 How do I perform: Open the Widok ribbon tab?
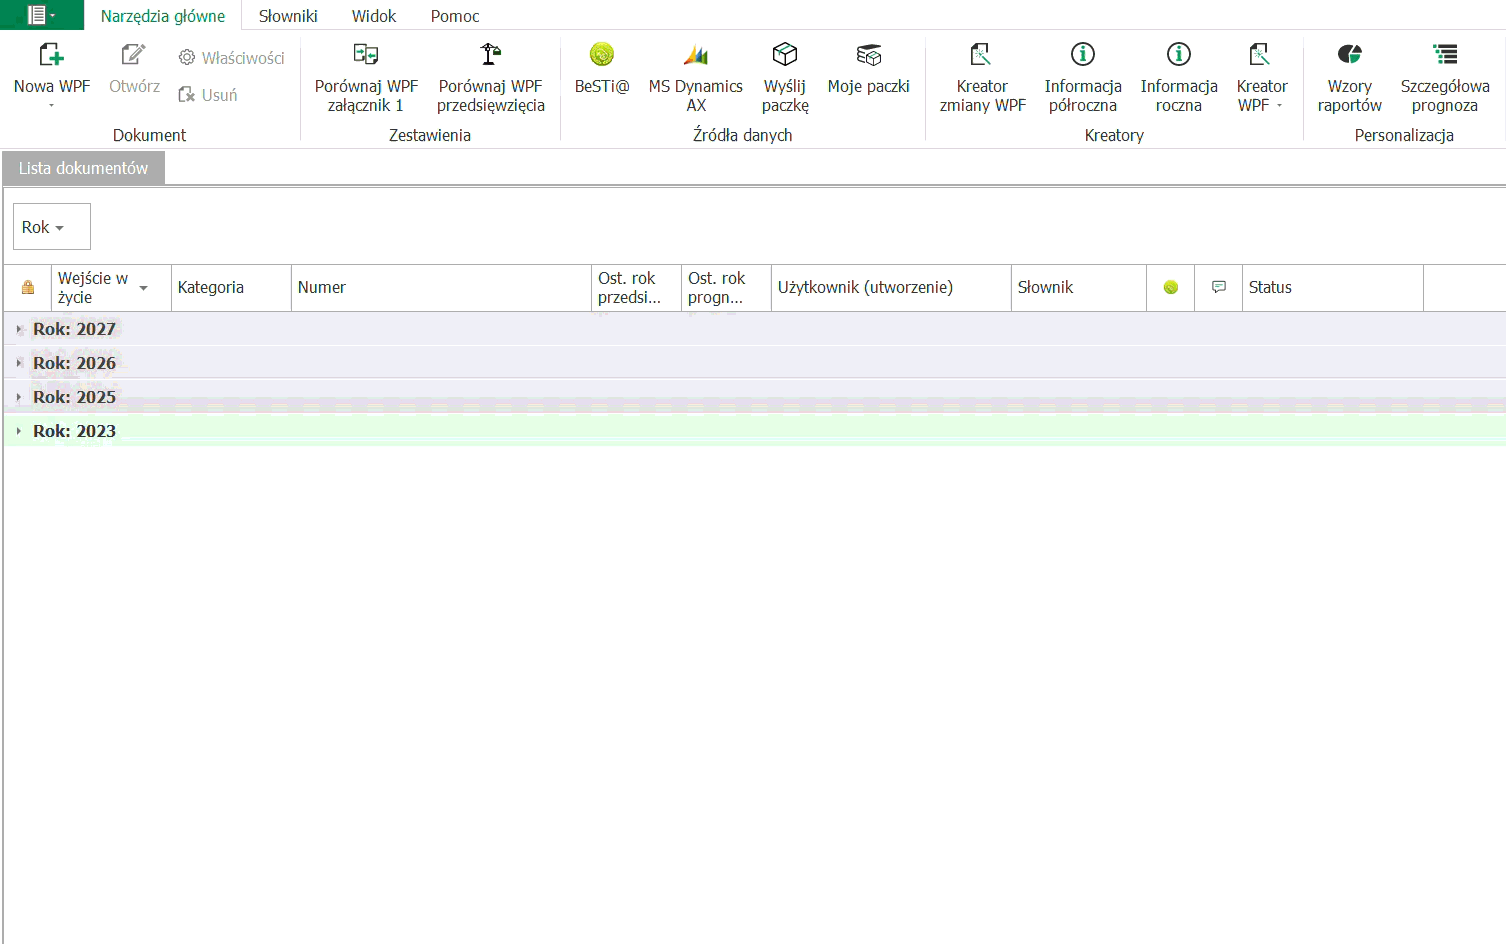click(374, 16)
